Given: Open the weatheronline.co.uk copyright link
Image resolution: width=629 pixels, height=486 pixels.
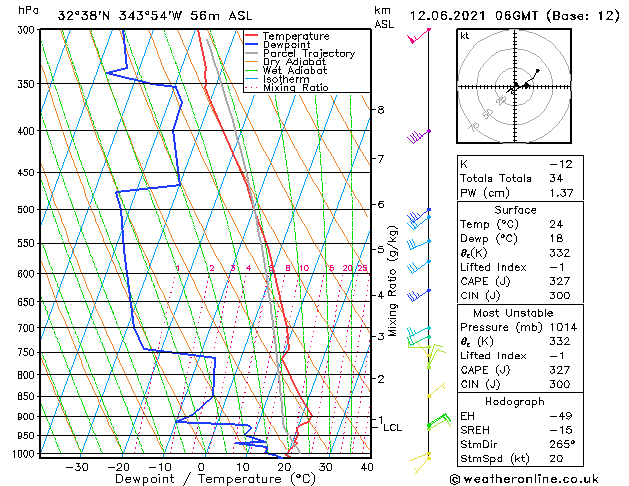Looking at the screenshot, I should click(x=524, y=479).
